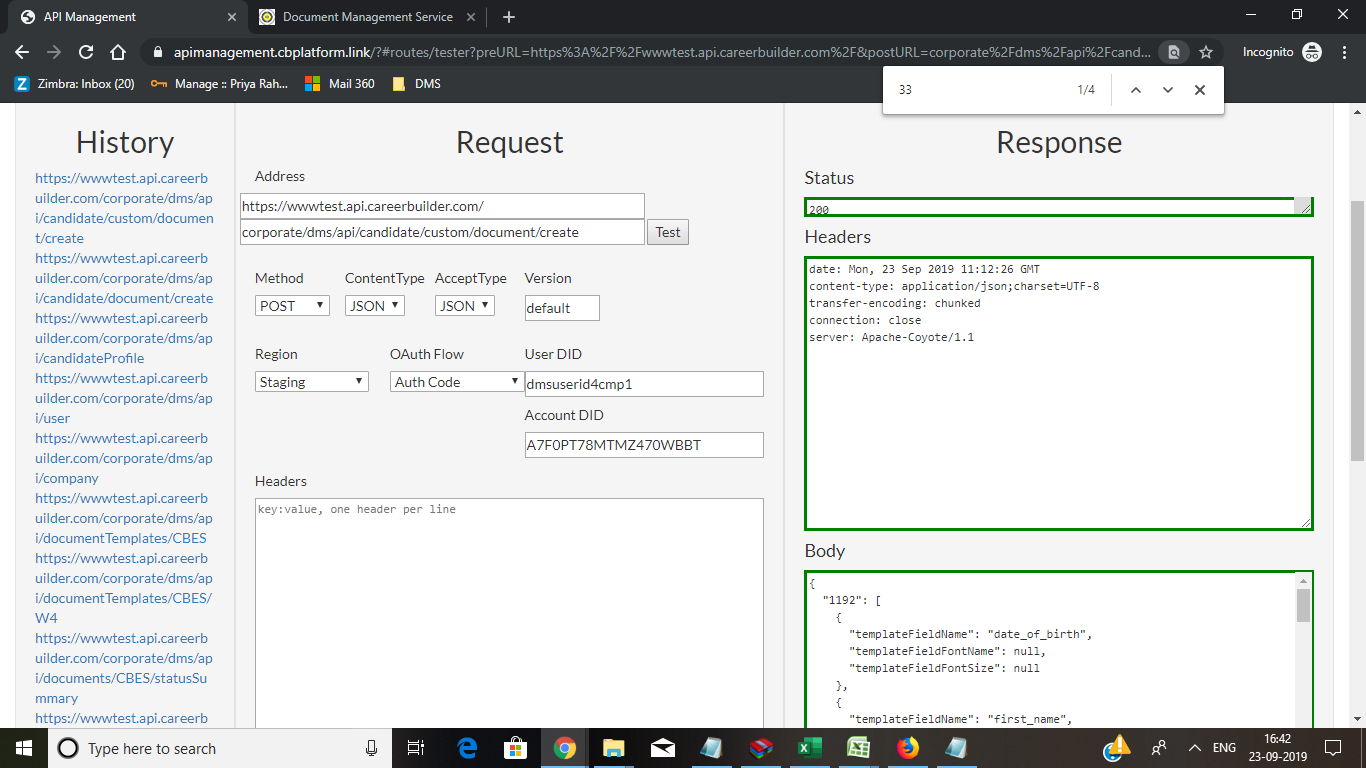Click the find bar search field
The height and width of the screenshot is (768, 1366).
(978, 90)
